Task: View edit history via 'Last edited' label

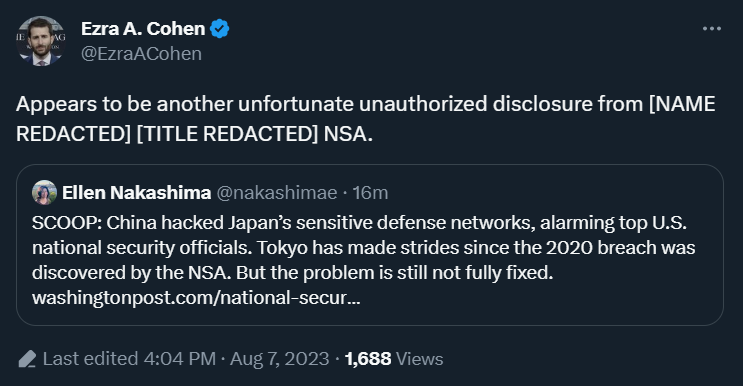Action: (x=91, y=359)
